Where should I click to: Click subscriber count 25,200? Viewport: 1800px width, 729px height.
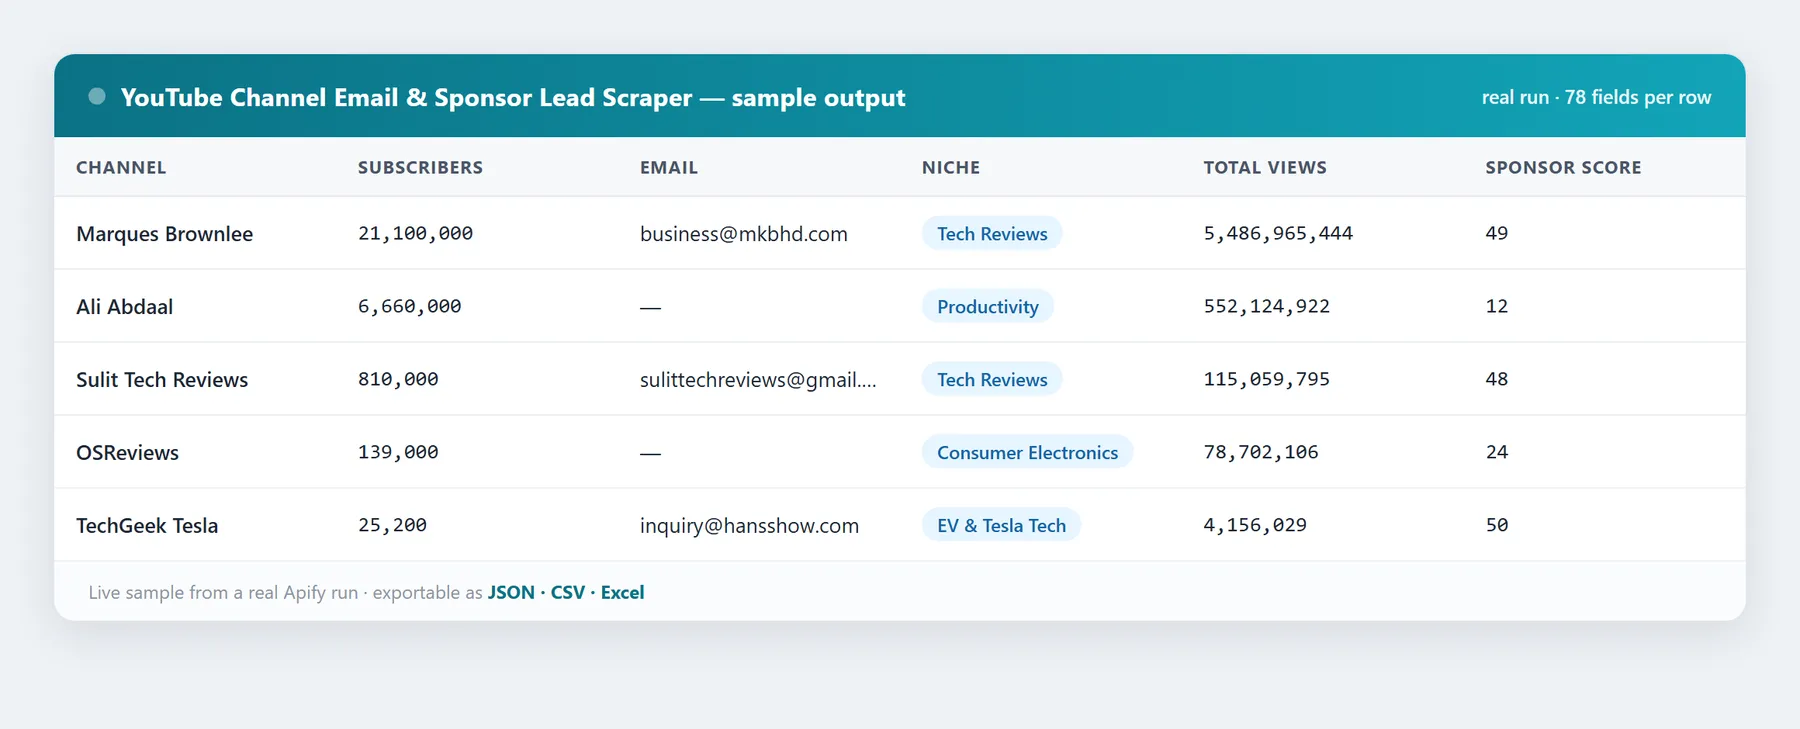click(392, 525)
